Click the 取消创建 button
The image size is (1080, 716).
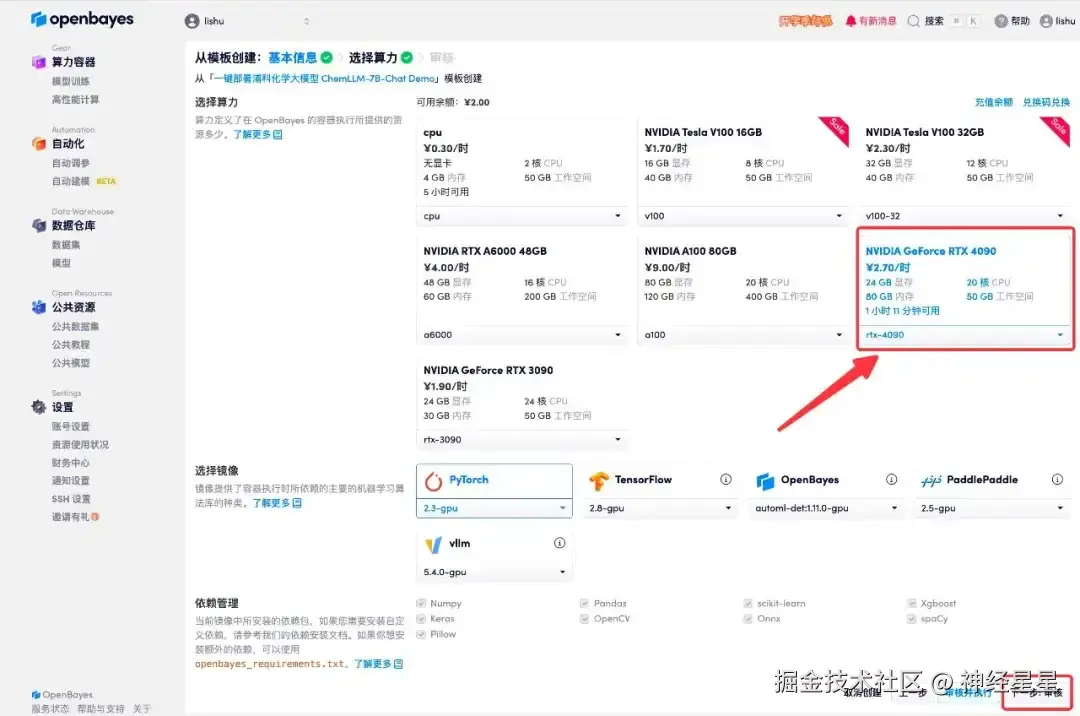click(862, 693)
